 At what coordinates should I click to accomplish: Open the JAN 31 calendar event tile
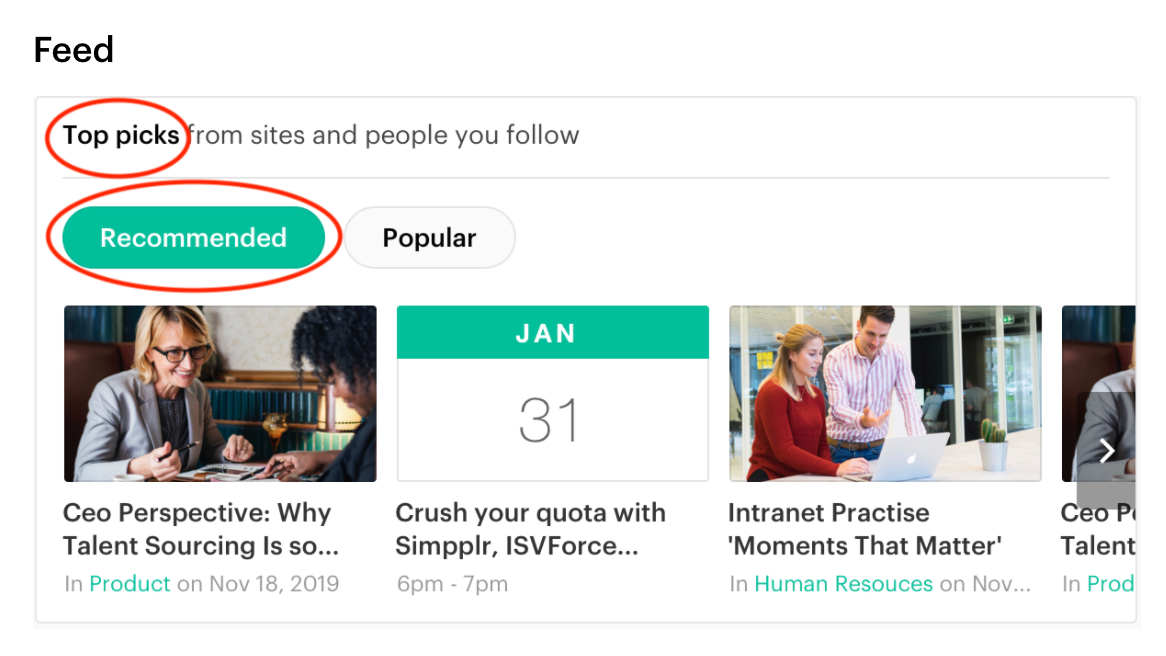point(552,393)
